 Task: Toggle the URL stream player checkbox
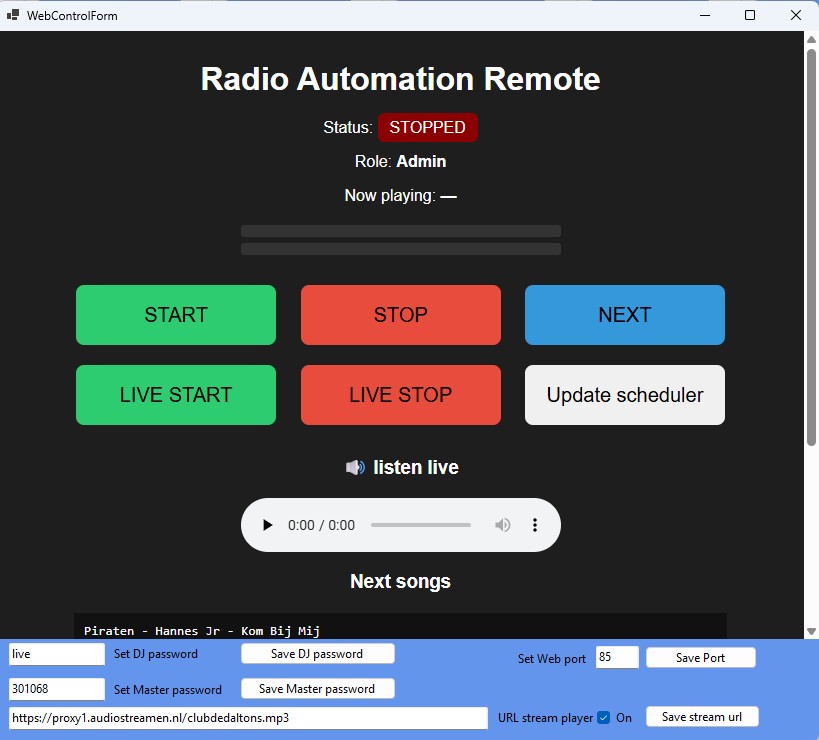coord(603,718)
